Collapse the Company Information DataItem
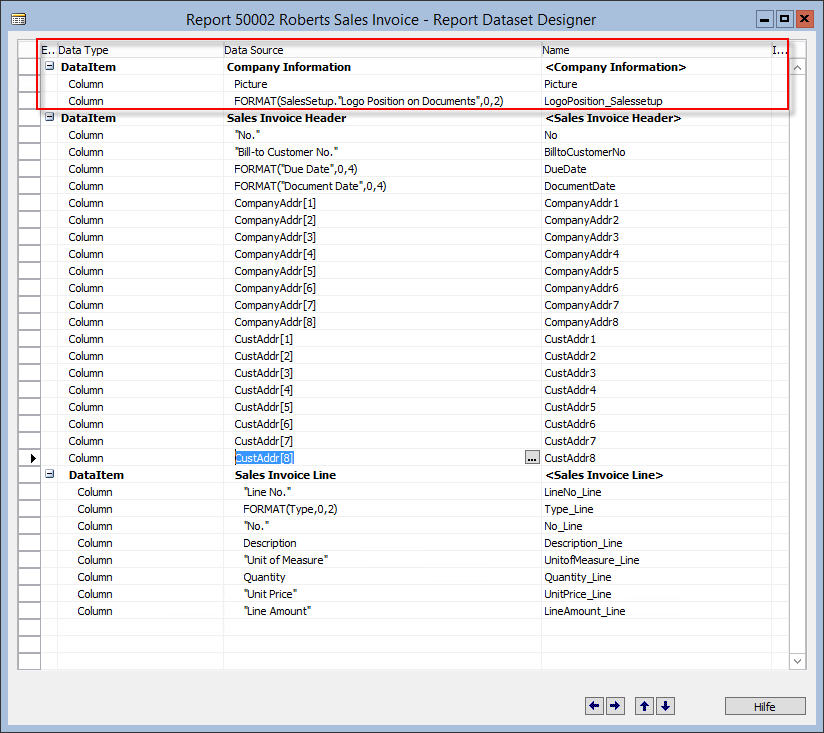This screenshot has height=733, width=824. [49, 66]
